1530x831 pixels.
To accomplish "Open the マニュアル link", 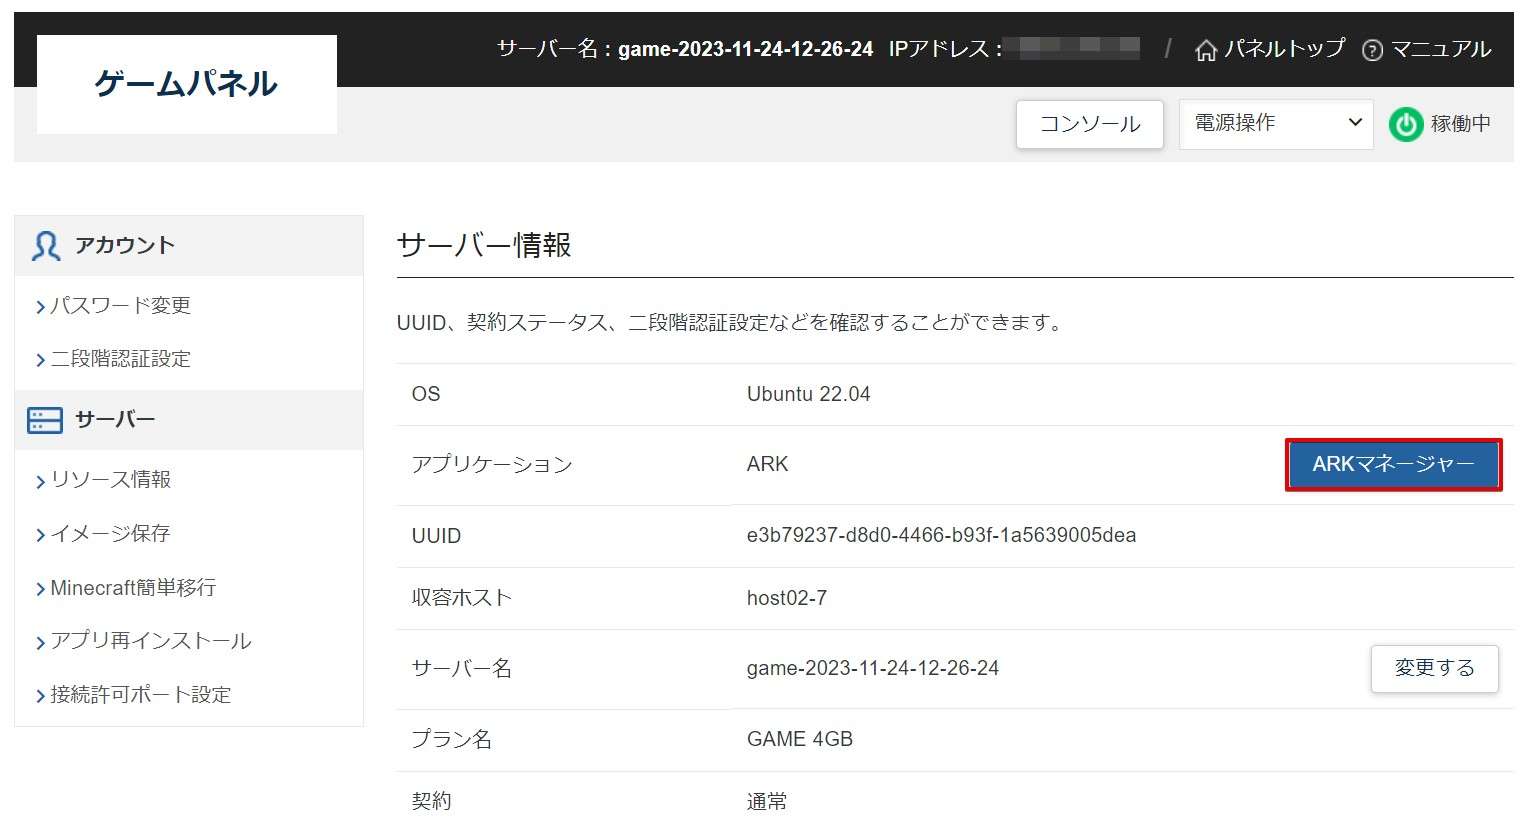I will (1441, 49).
